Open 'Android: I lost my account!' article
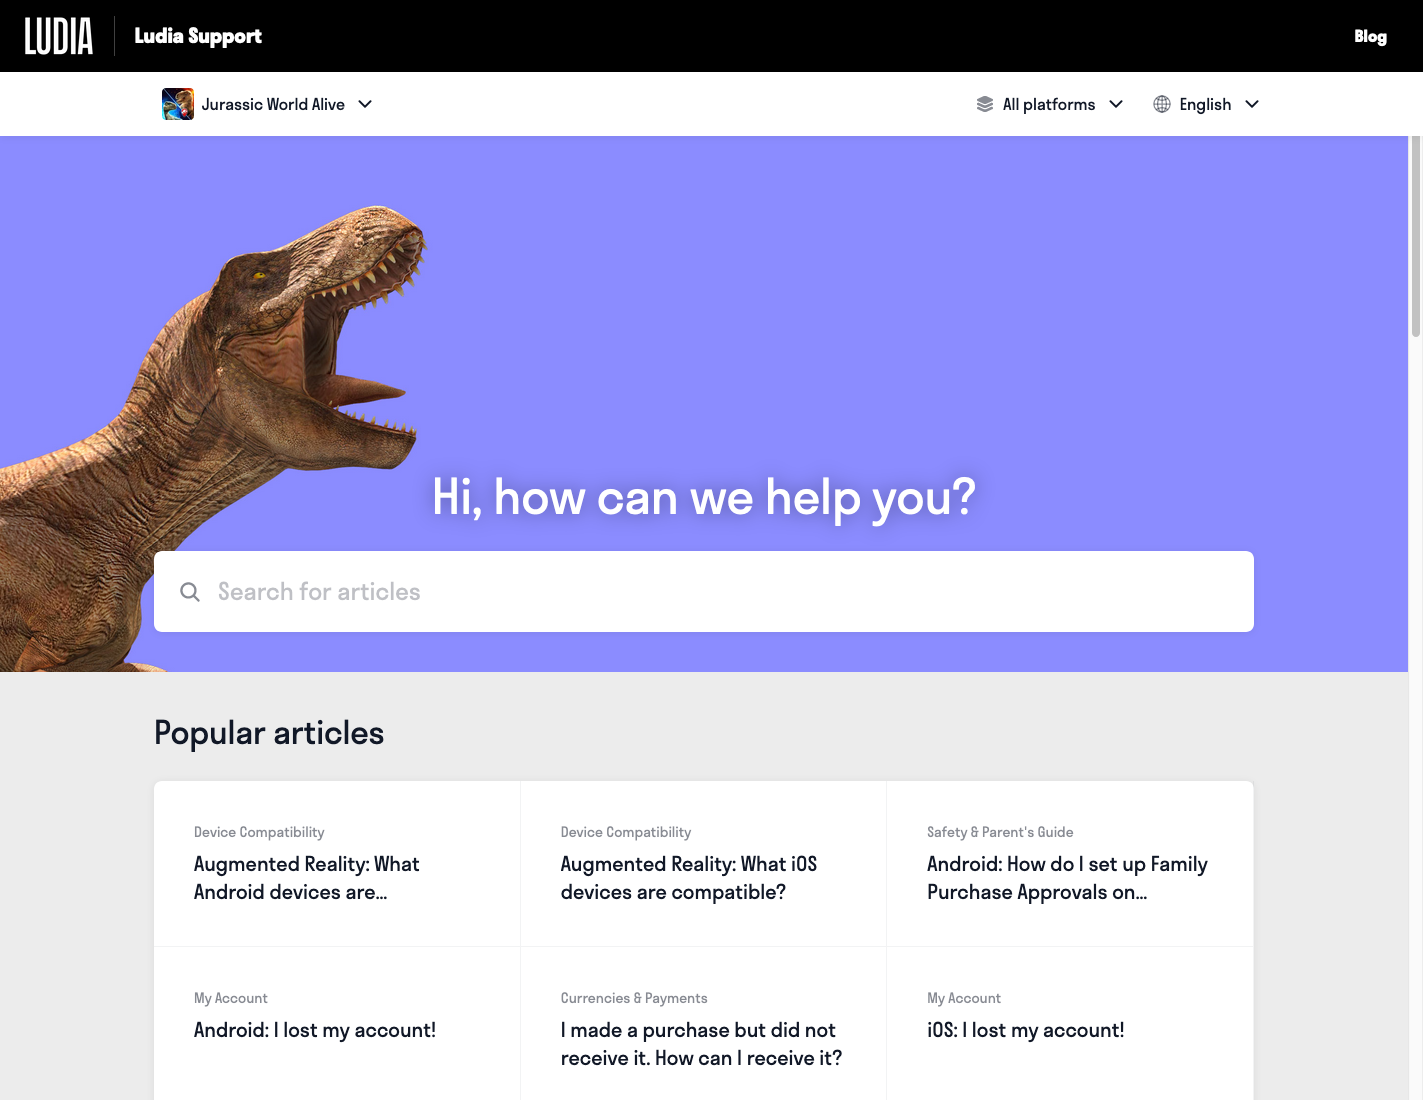Viewport: 1423px width, 1100px height. 315,1030
